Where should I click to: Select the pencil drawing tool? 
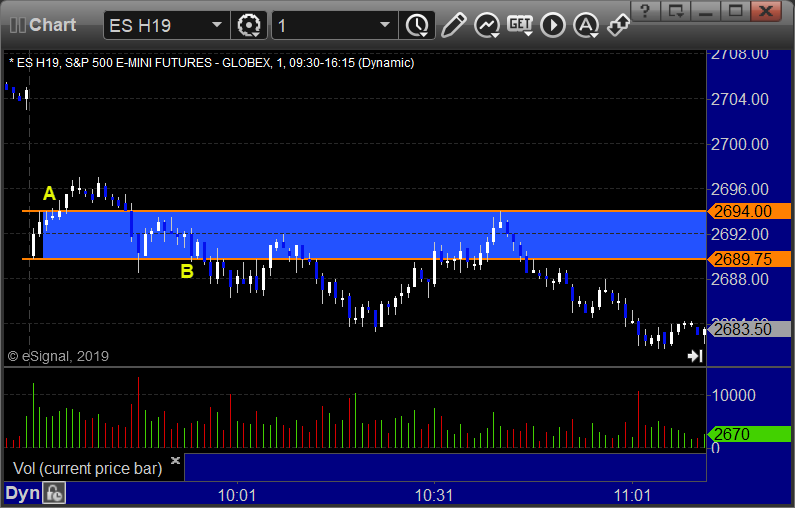pos(453,25)
